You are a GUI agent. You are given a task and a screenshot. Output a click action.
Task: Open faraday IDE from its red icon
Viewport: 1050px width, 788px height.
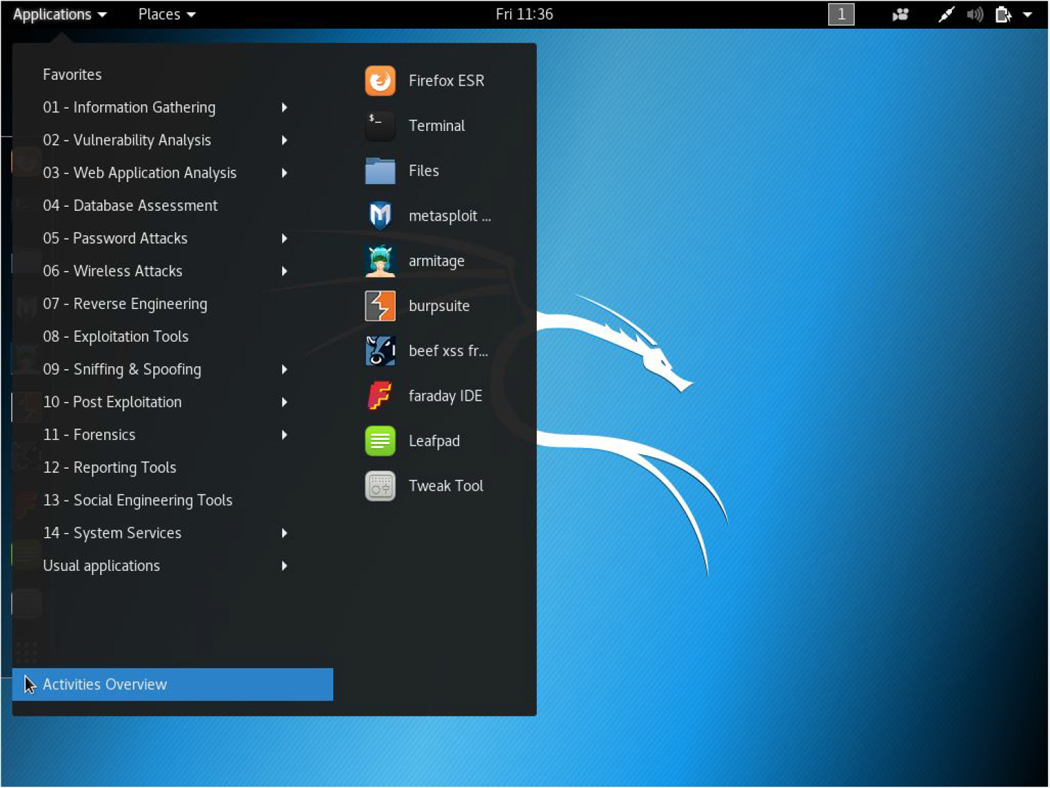(380, 396)
